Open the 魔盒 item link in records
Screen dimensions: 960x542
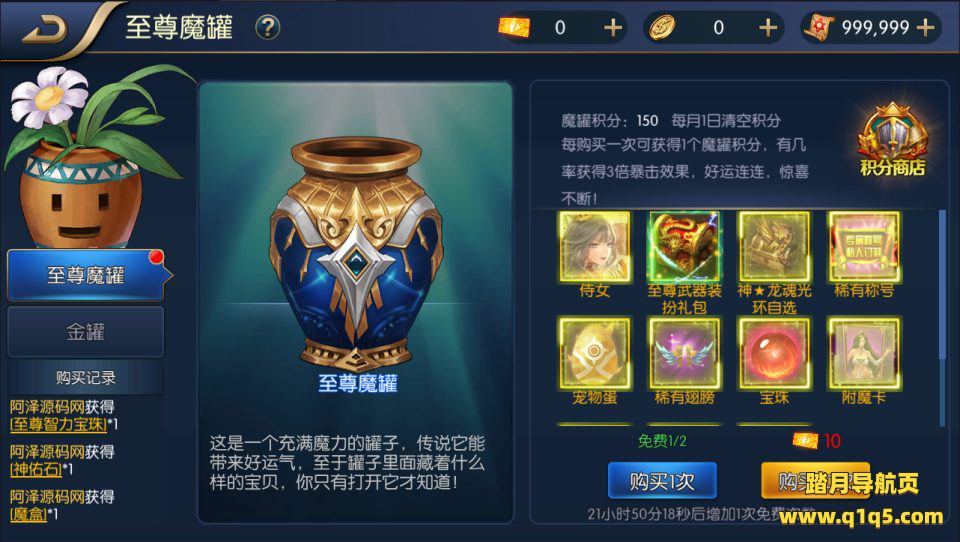pyautogui.click(x=29, y=514)
